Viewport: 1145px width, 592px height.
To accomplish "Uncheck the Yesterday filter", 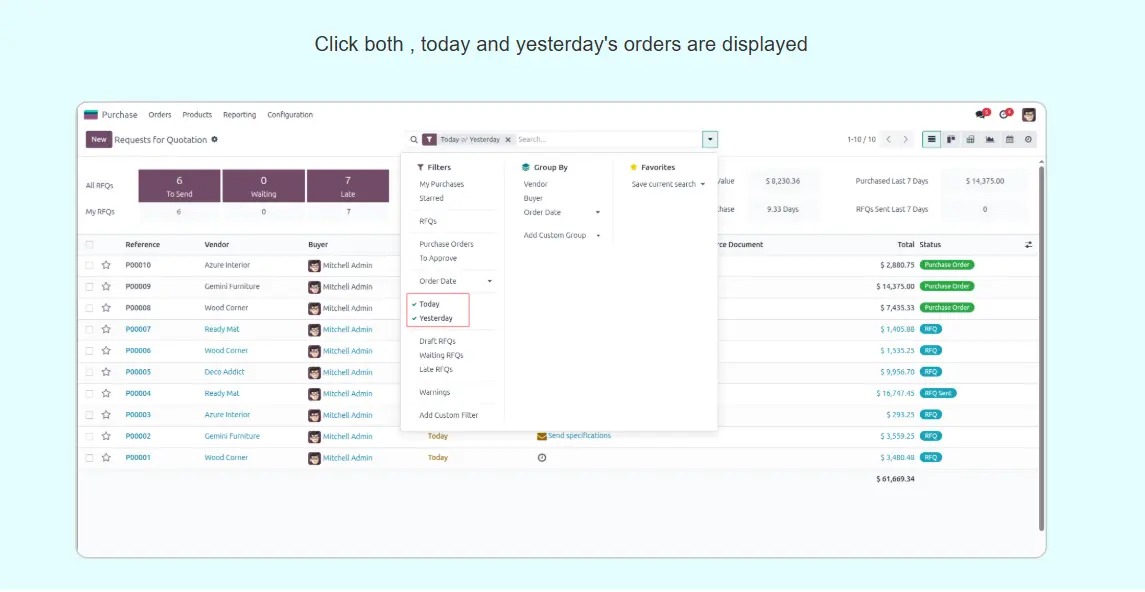I will coord(435,318).
